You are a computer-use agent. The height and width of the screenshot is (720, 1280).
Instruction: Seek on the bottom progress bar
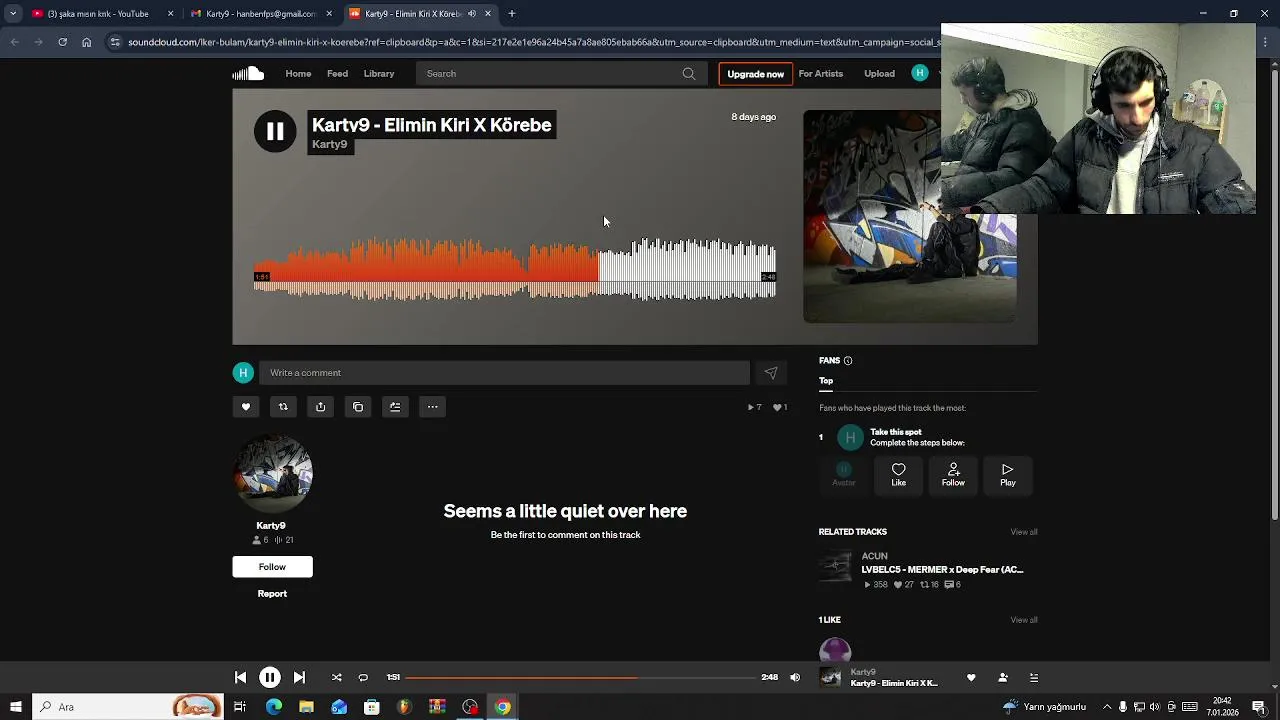coord(580,677)
